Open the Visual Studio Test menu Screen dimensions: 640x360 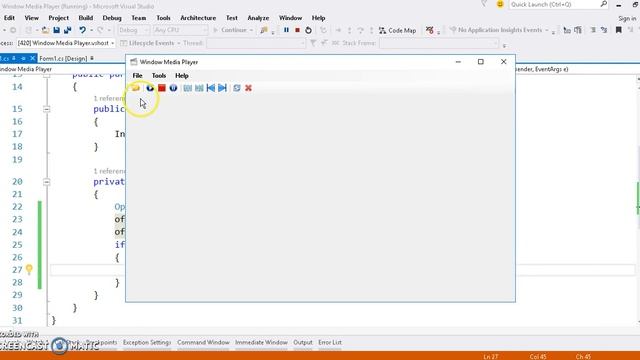pos(232,18)
